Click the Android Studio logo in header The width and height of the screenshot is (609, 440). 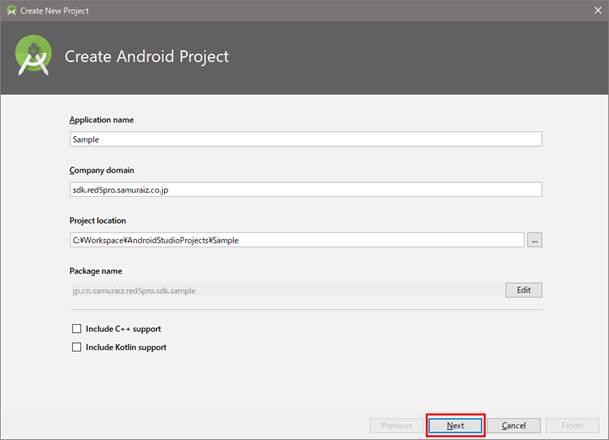33,55
